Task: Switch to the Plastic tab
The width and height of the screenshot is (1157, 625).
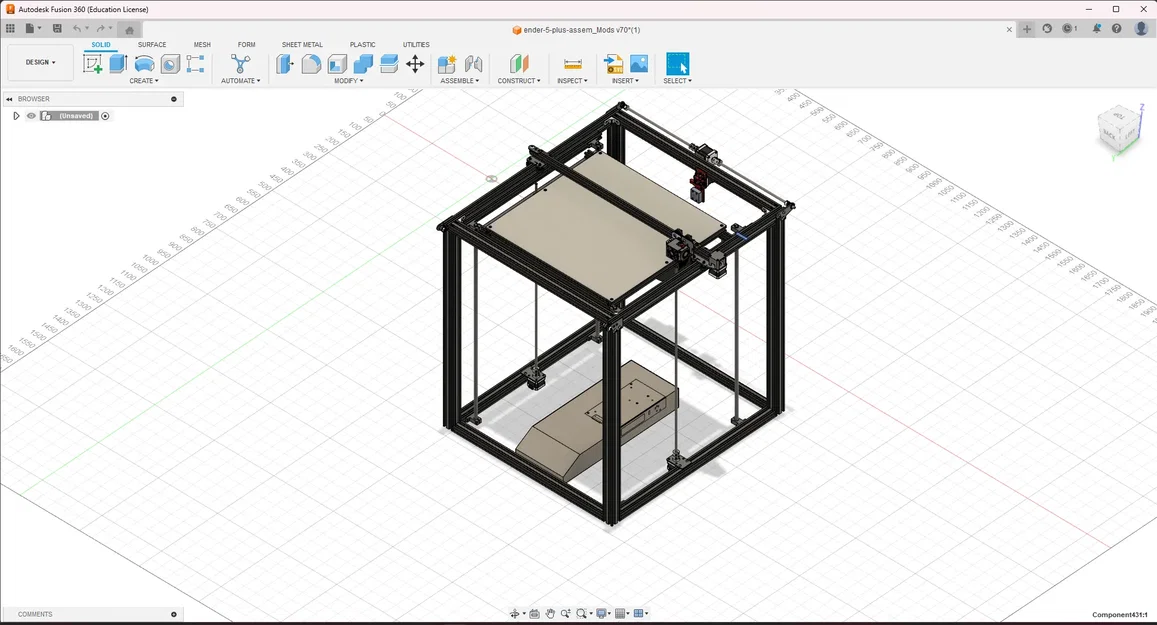Action: point(362,45)
